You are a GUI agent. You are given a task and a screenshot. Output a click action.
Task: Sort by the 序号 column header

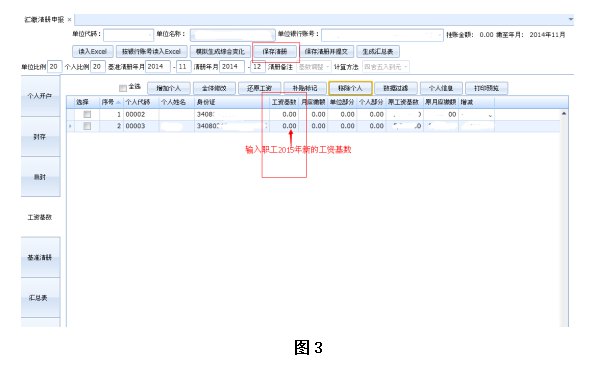coord(111,102)
